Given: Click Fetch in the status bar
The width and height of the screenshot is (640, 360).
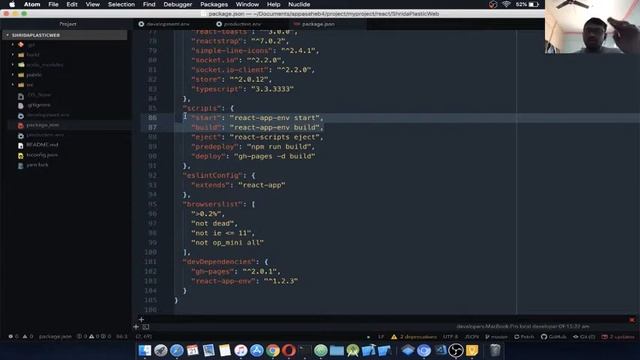Looking at the screenshot, I should (524, 337).
